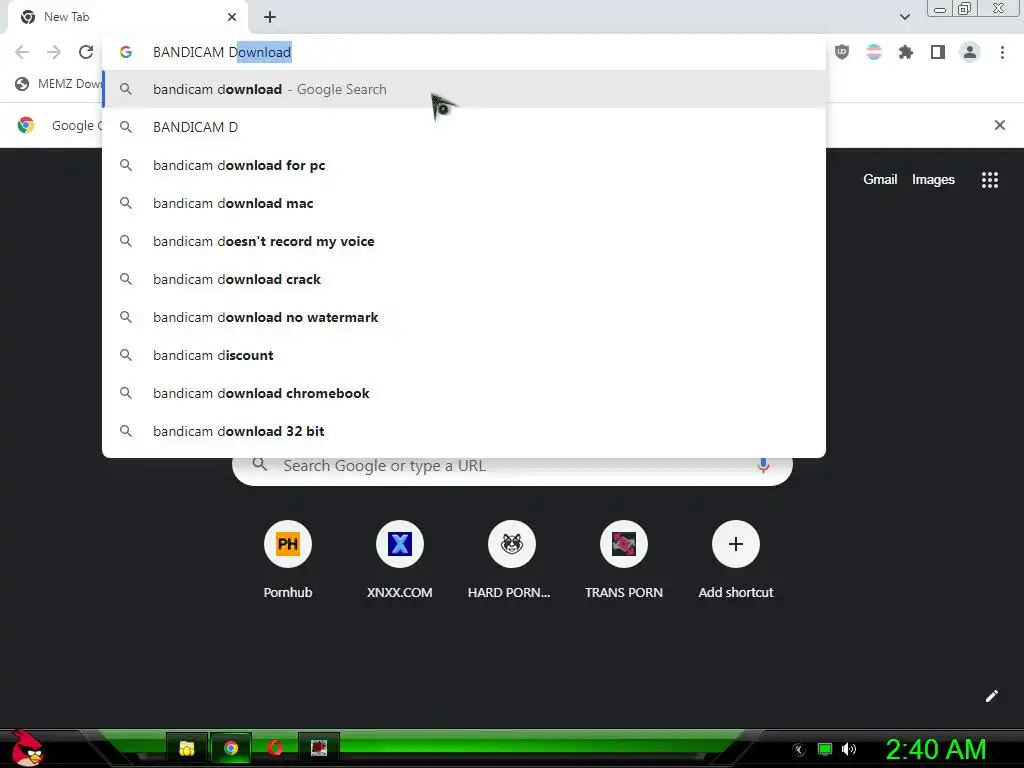This screenshot has width=1024, height=768.
Task: Choose bandicam download mac suggestion
Action: point(464,203)
